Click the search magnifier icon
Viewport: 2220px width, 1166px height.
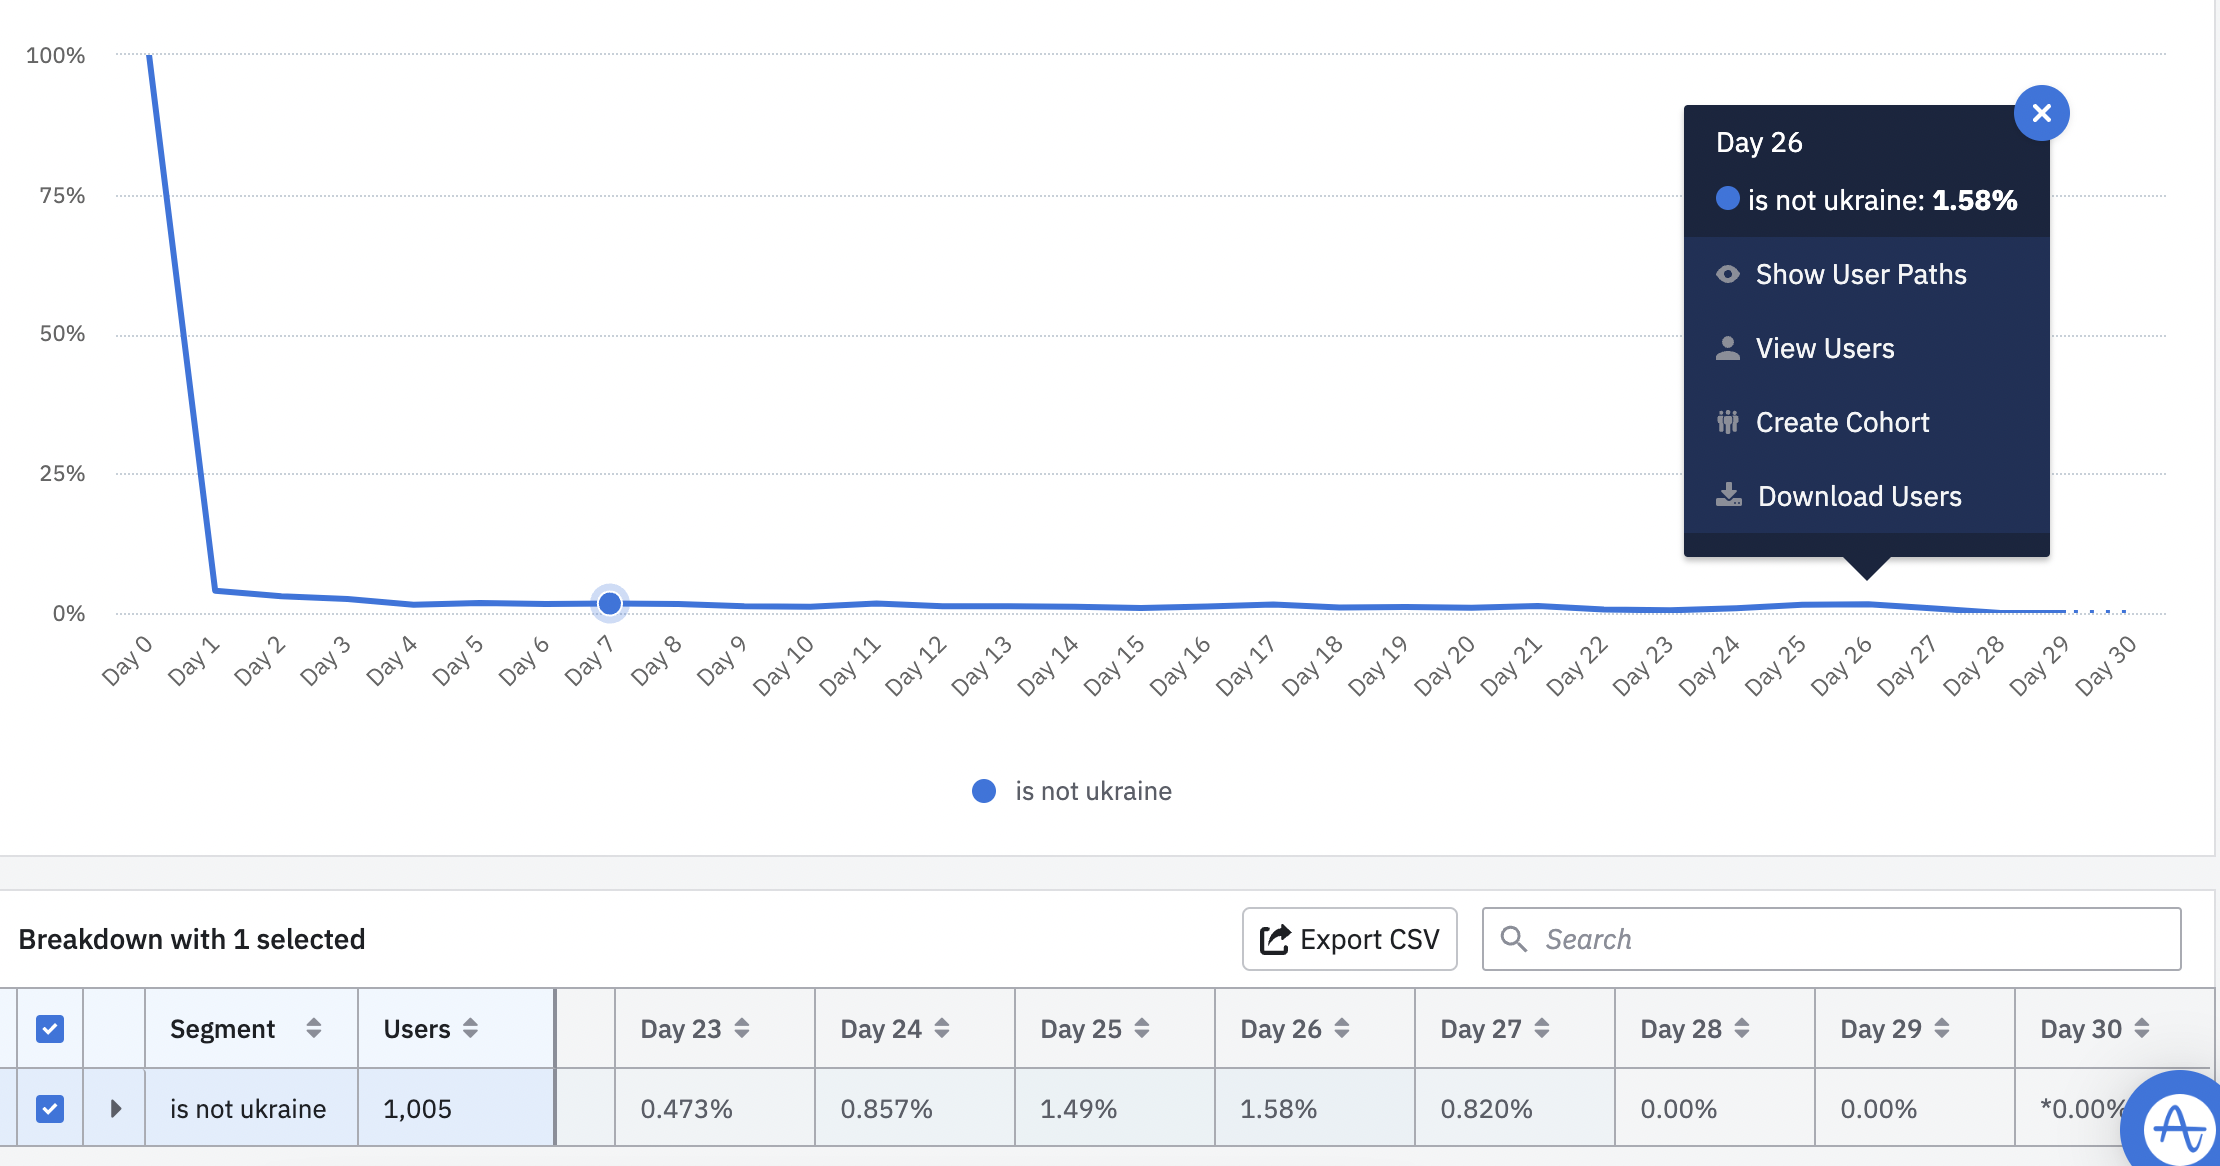point(1514,939)
